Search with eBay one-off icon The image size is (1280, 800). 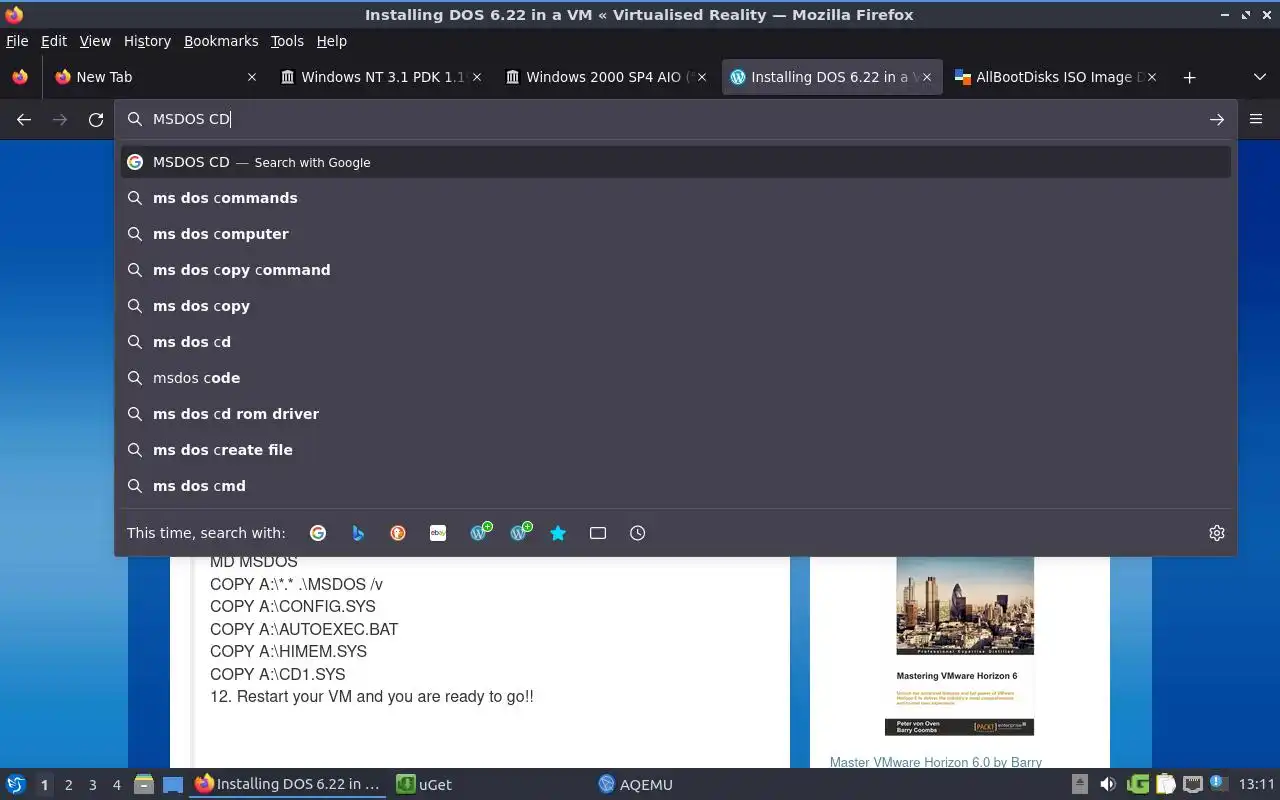point(438,533)
